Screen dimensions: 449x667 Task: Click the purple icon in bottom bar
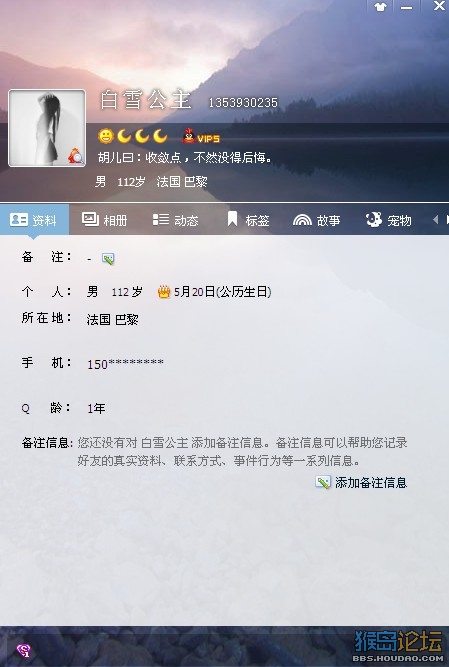[23, 650]
